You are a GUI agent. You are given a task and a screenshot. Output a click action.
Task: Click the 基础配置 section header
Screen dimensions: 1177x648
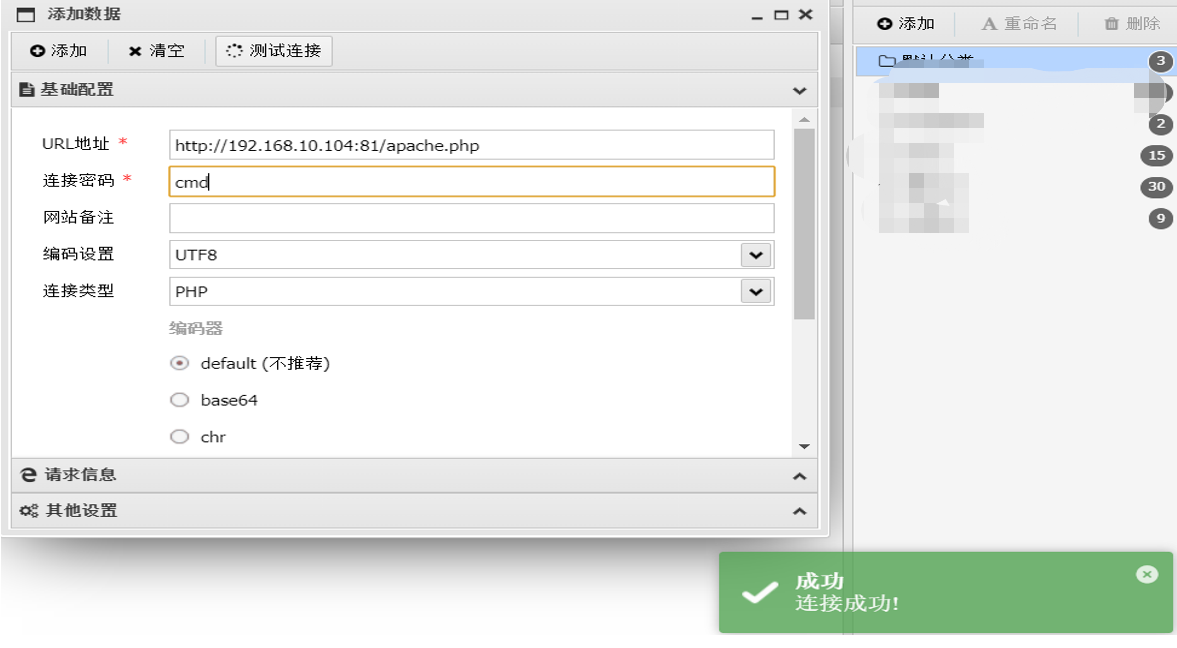tap(414, 89)
